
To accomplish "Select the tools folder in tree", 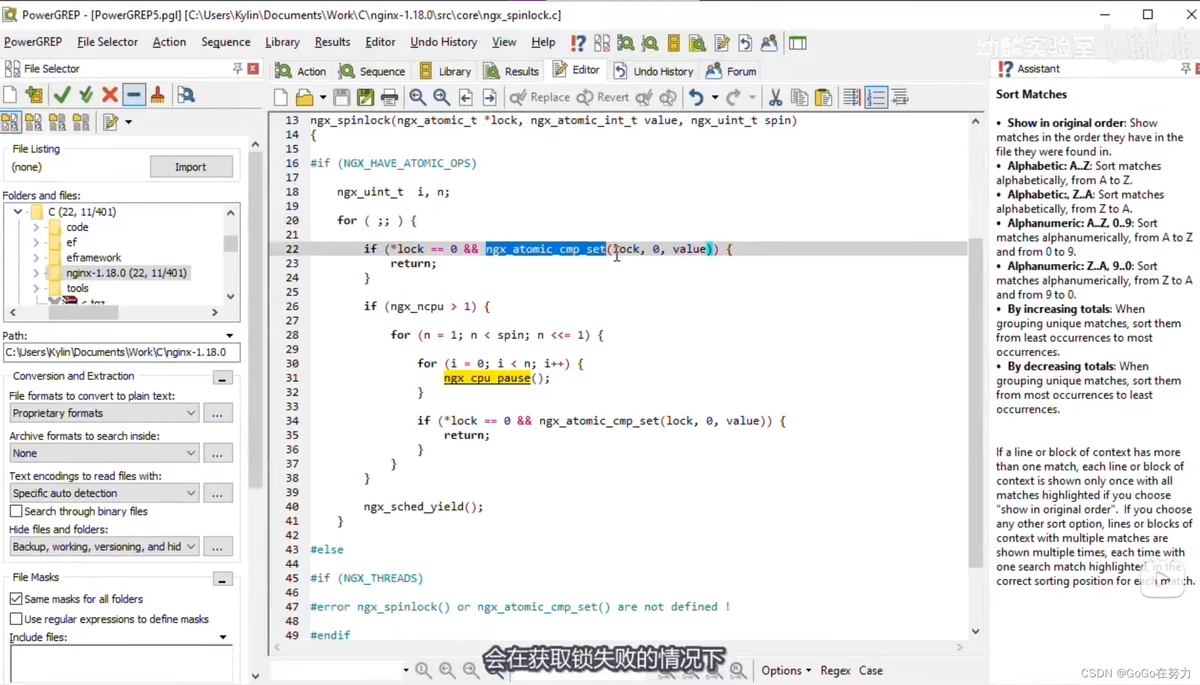I will [77, 288].
